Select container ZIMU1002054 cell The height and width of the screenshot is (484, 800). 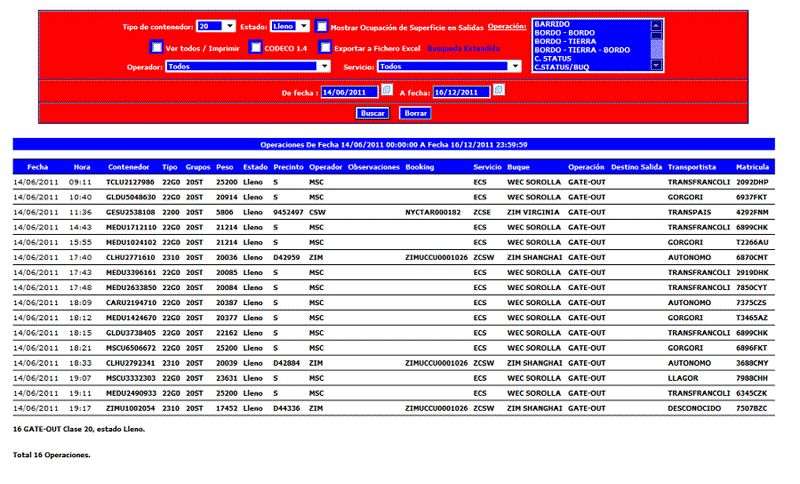(131, 409)
